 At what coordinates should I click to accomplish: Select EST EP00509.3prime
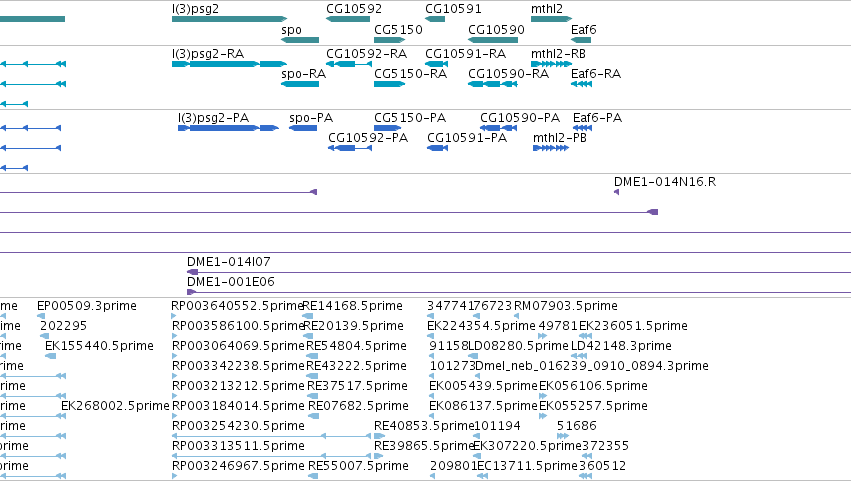pos(87,306)
